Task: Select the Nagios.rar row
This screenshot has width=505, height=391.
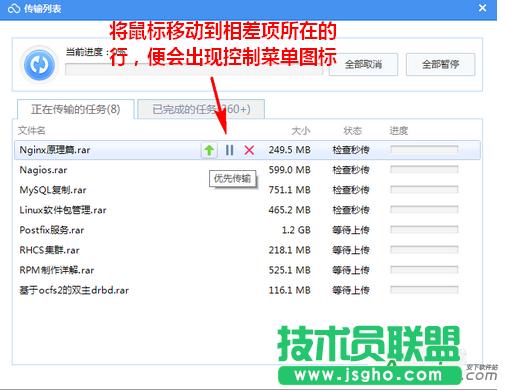Action: (247, 170)
